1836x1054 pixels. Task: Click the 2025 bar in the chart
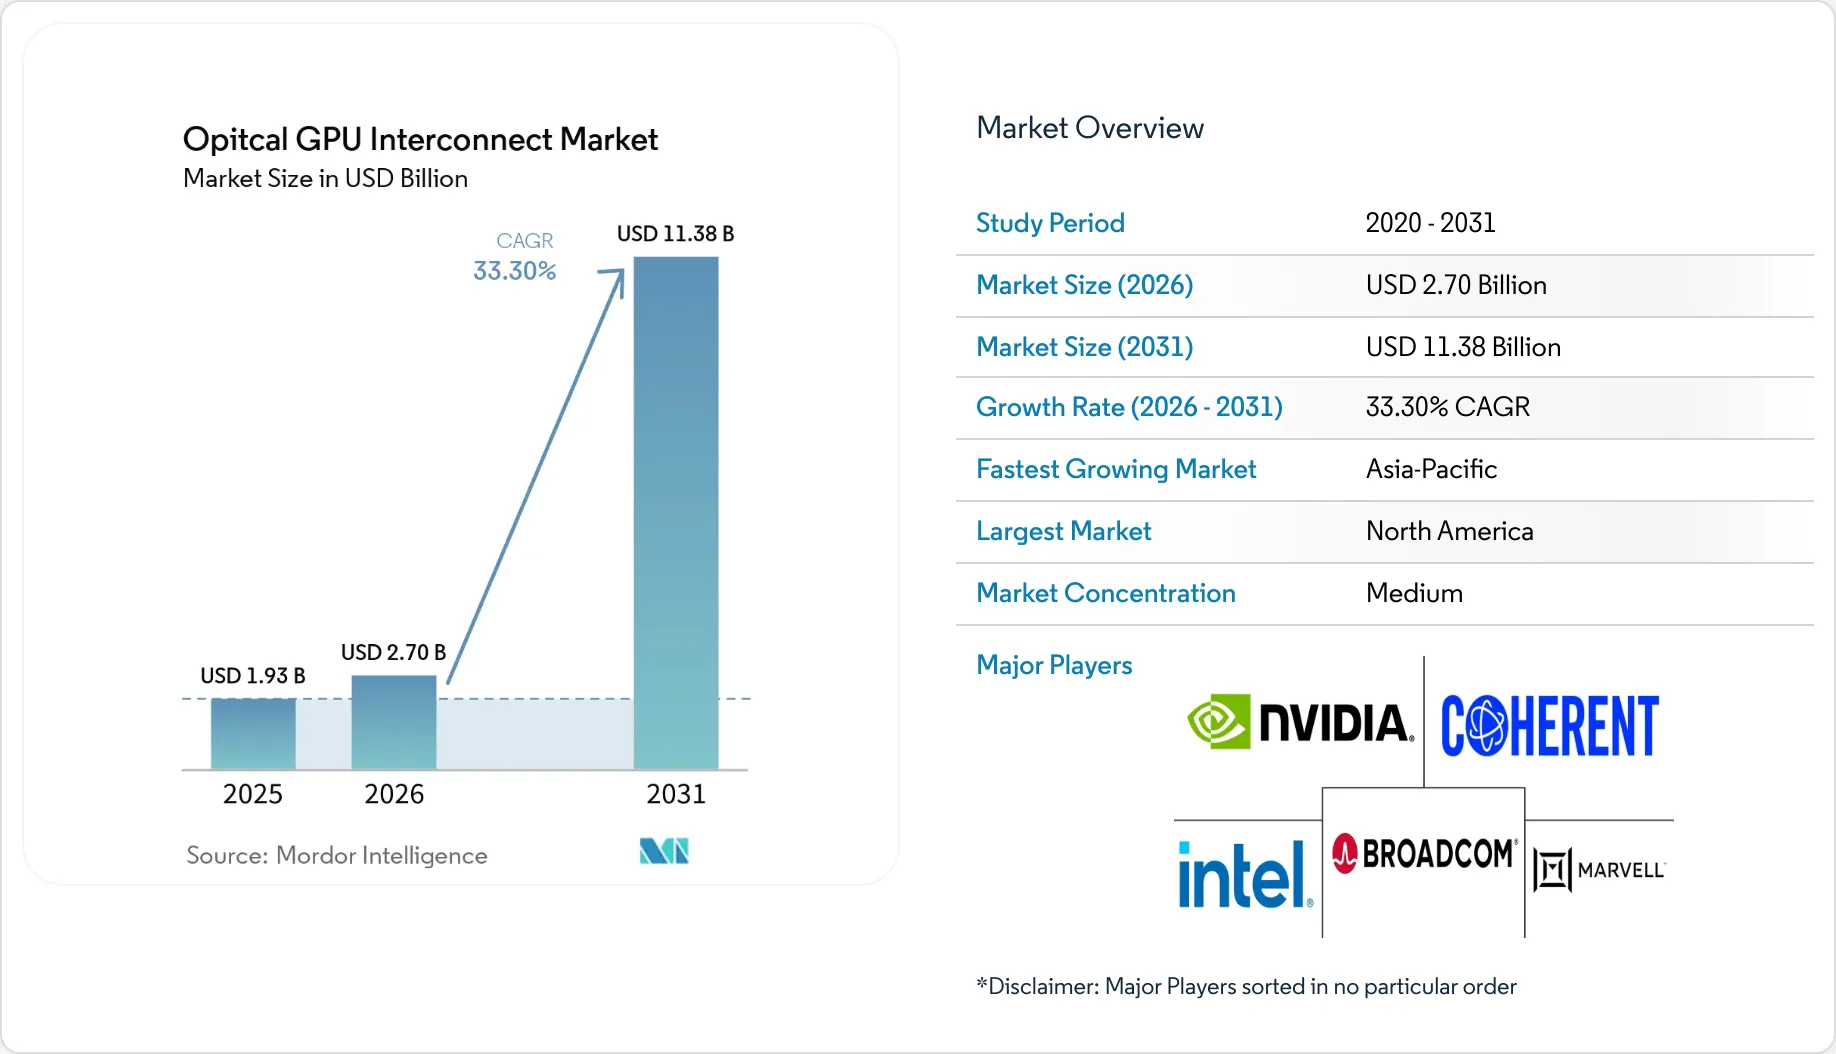tap(253, 734)
